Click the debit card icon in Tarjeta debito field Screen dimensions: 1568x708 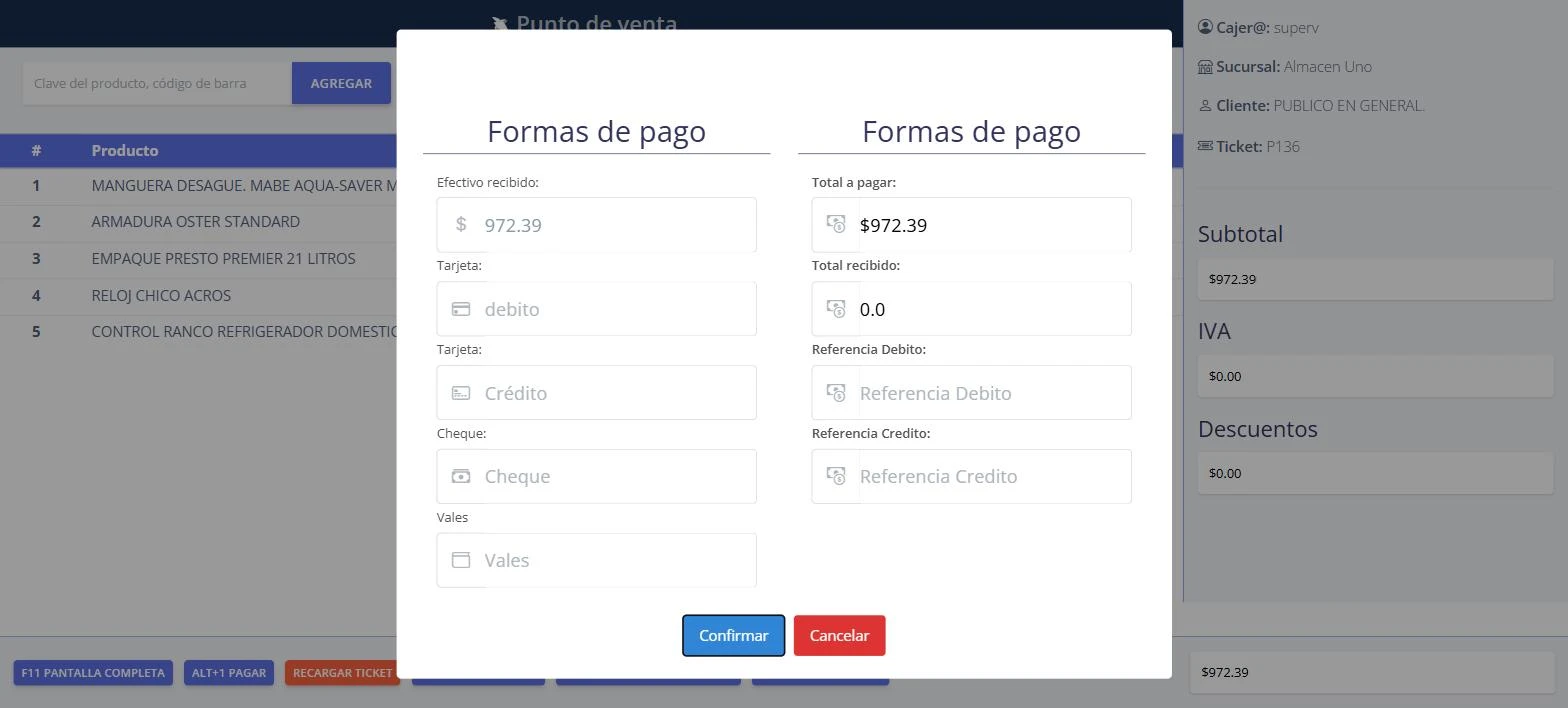461,309
